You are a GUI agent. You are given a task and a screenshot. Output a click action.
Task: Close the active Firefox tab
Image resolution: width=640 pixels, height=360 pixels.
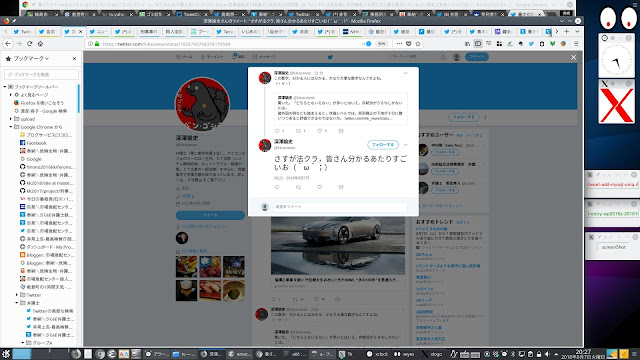(80, 31)
